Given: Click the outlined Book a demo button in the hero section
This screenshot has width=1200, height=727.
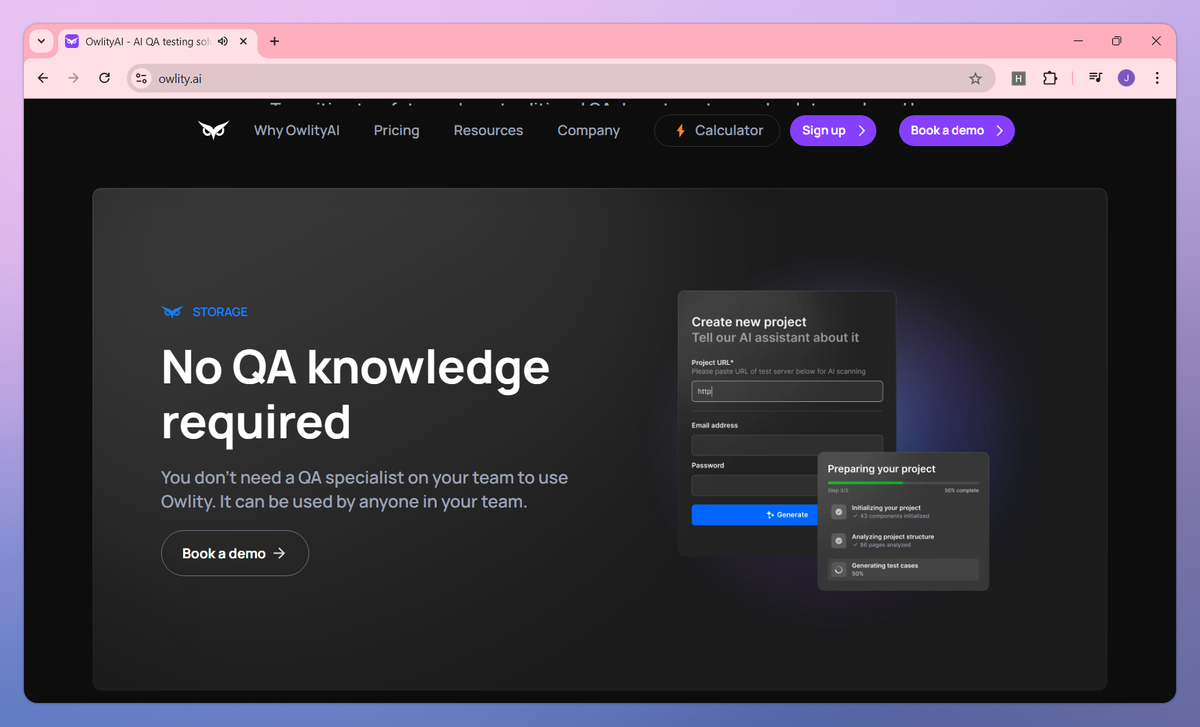Looking at the screenshot, I should click(235, 553).
